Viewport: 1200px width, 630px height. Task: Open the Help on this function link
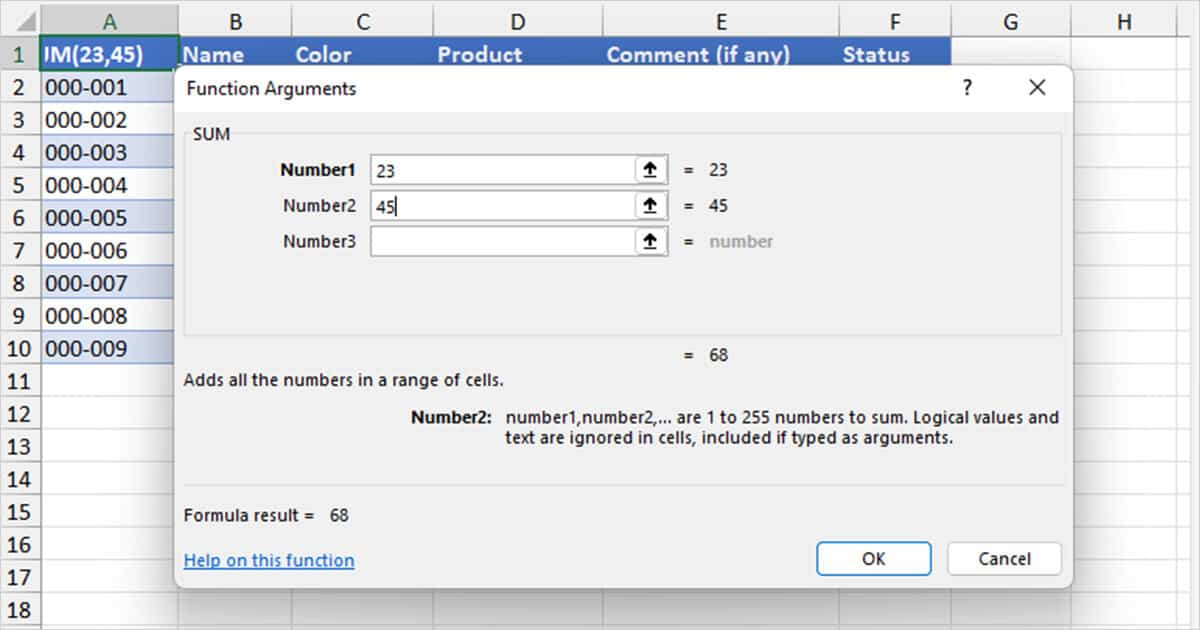click(x=268, y=561)
